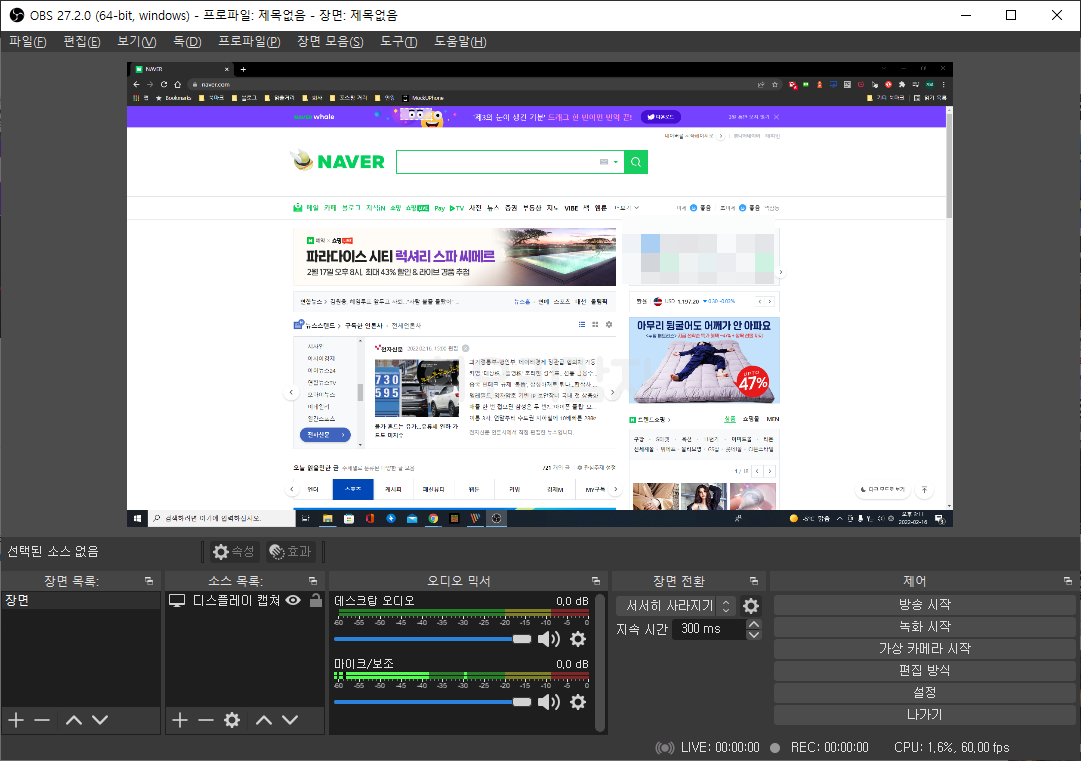Open the 장면 모음(S) menu
The image size is (1081, 761).
click(330, 41)
